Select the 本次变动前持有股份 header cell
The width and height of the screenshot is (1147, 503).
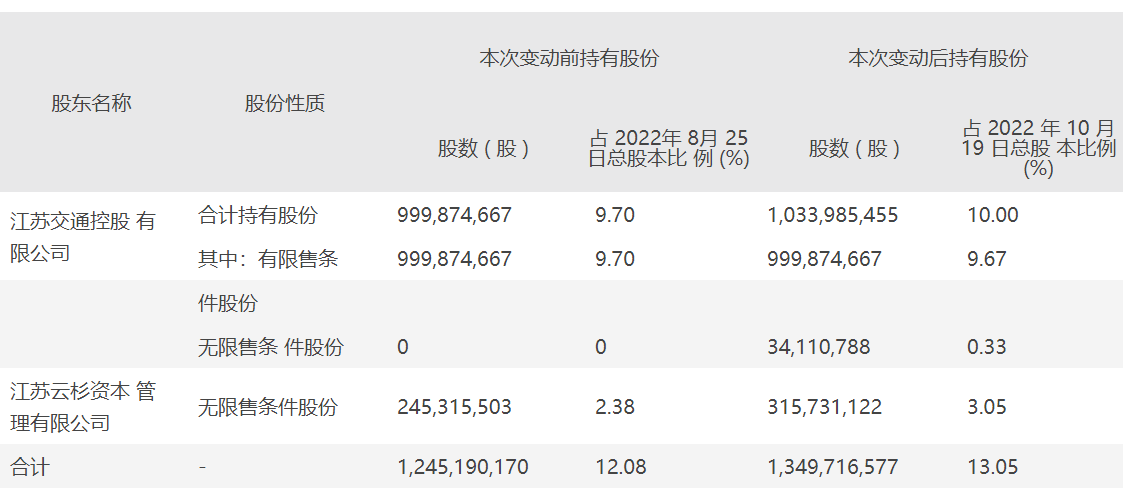tap(569, 58)
